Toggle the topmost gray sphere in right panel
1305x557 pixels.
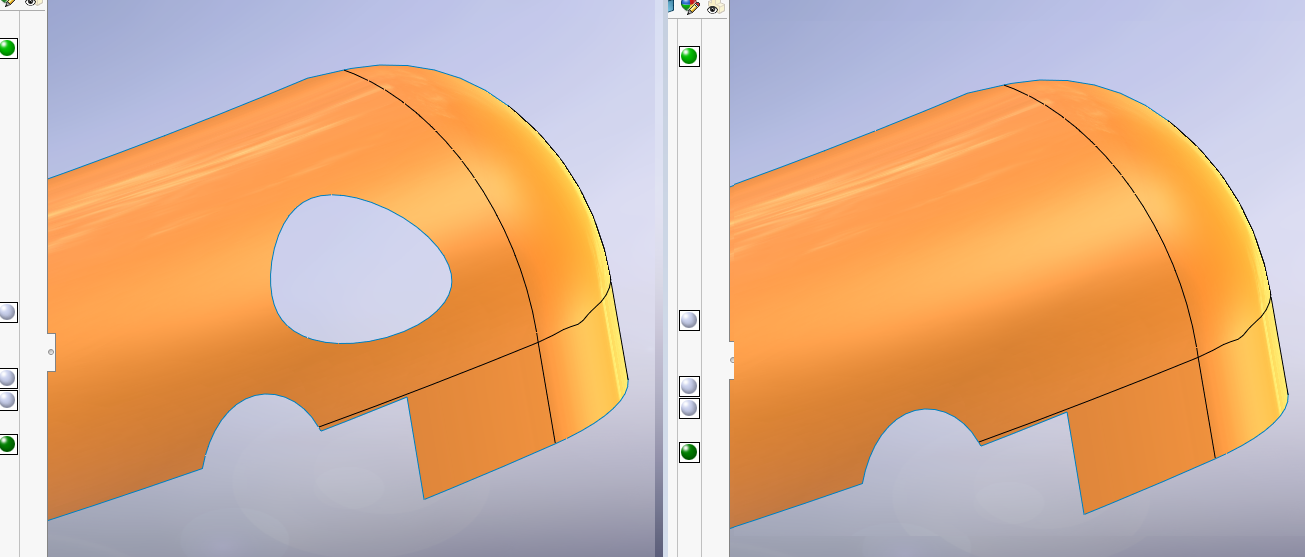[x=689, y=320]
